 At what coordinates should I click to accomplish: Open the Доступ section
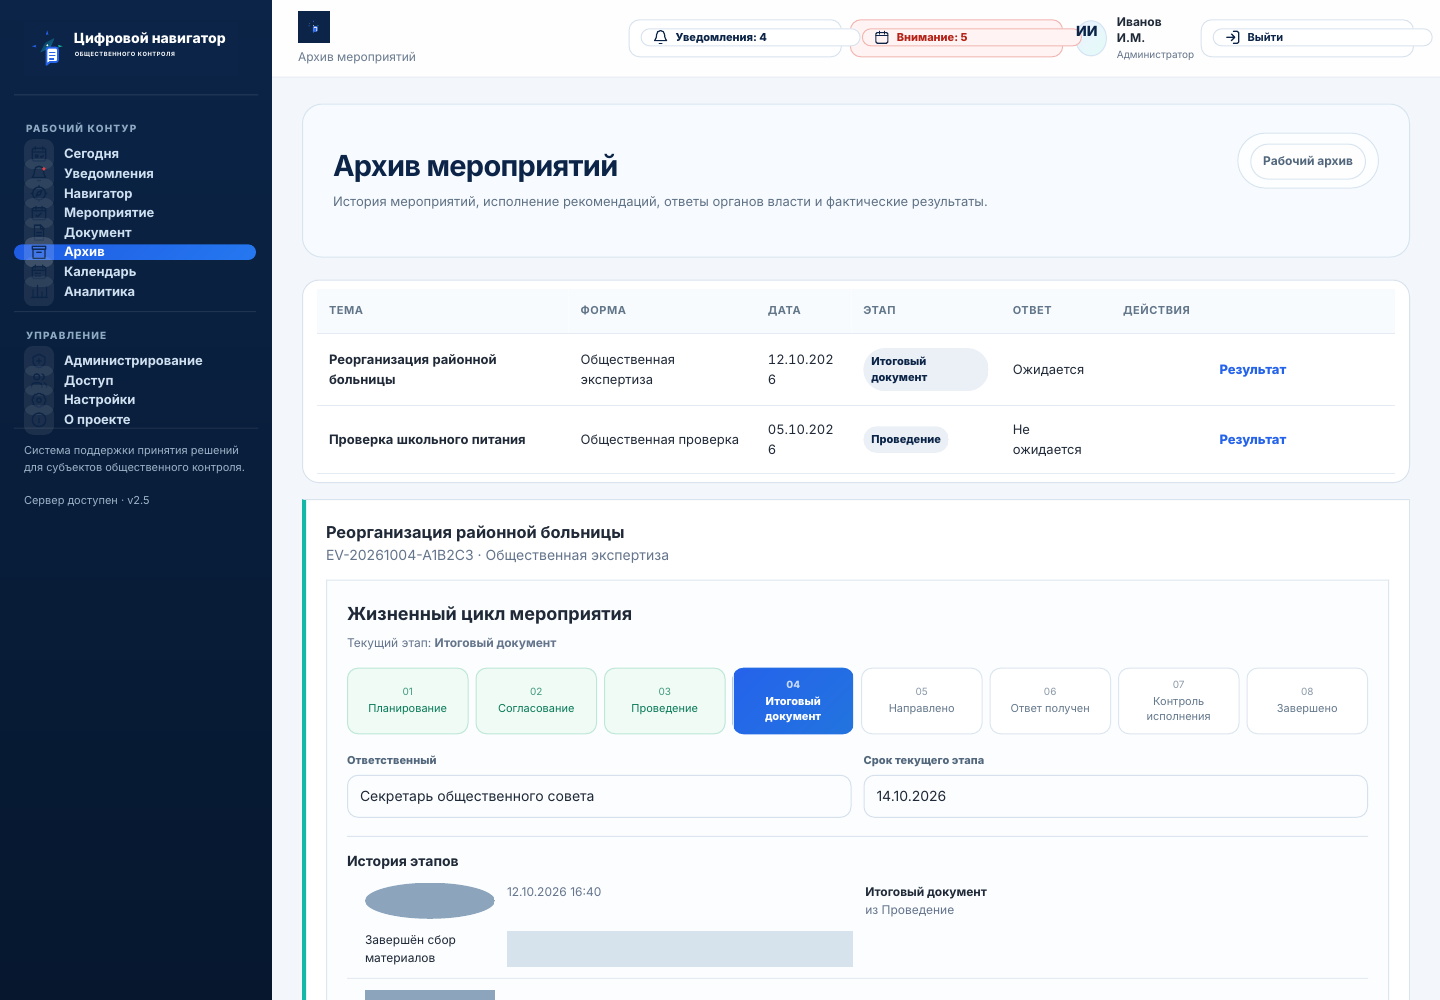(x=135, y=381)
